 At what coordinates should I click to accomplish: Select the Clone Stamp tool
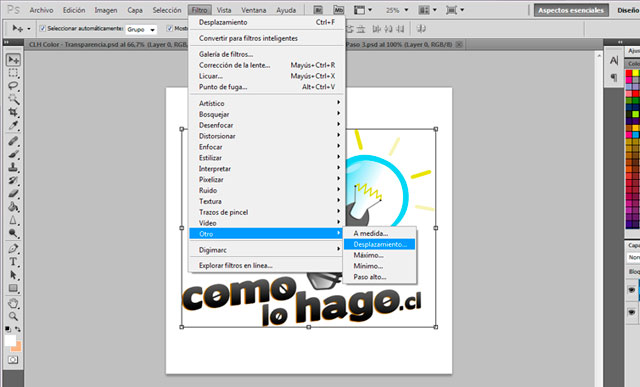click(13, 167)
